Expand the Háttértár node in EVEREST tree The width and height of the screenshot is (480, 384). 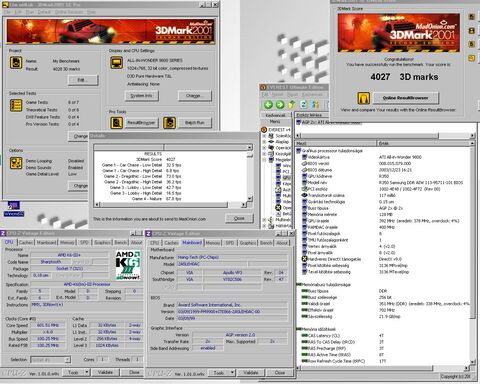(x=264, y=226)
